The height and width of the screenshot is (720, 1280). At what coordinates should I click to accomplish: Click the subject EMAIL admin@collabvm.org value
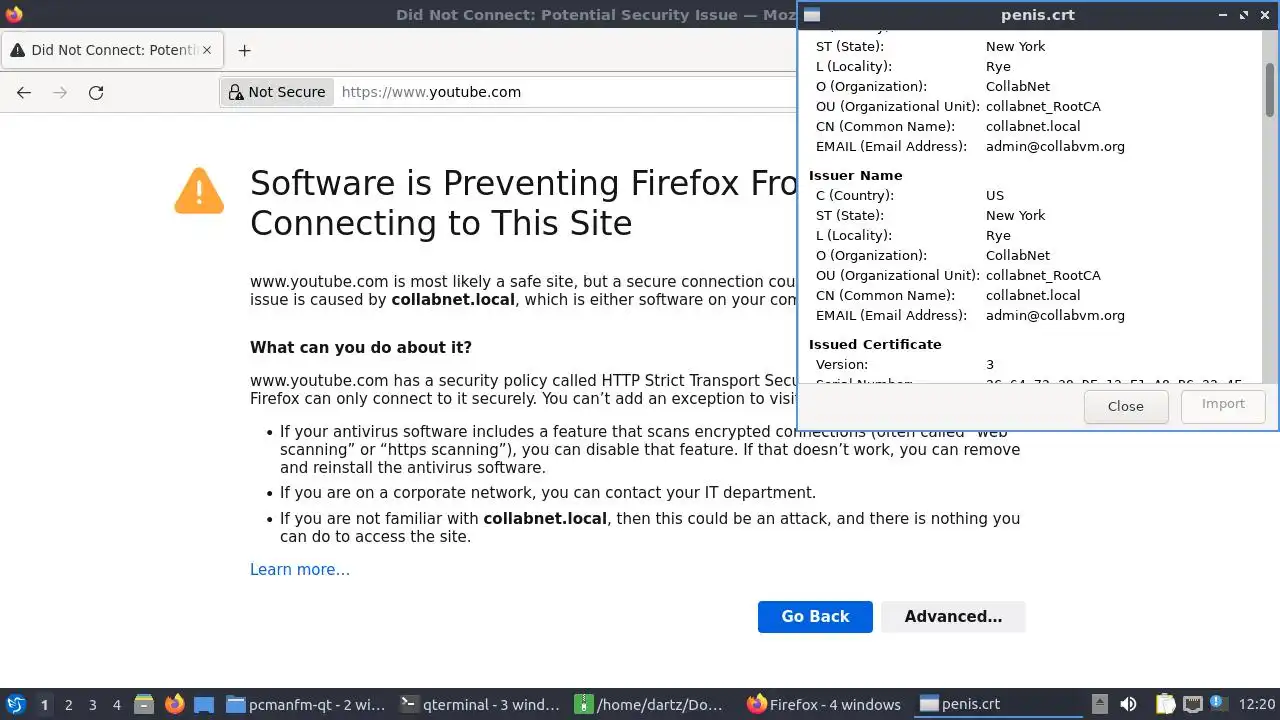tap(1055, 146)
